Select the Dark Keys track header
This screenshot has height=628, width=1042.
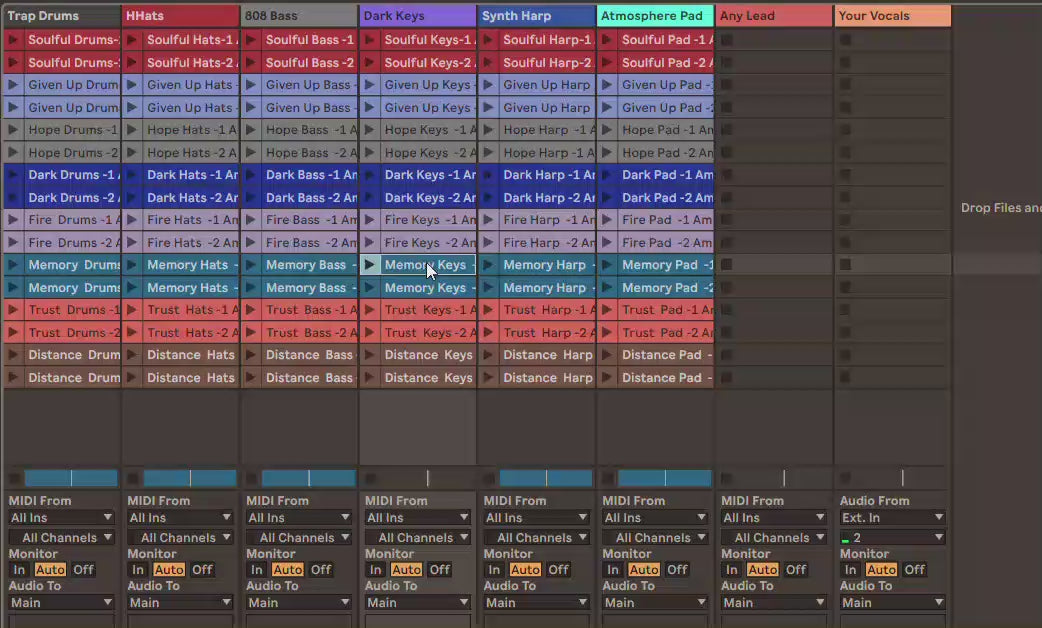point(417,16)
